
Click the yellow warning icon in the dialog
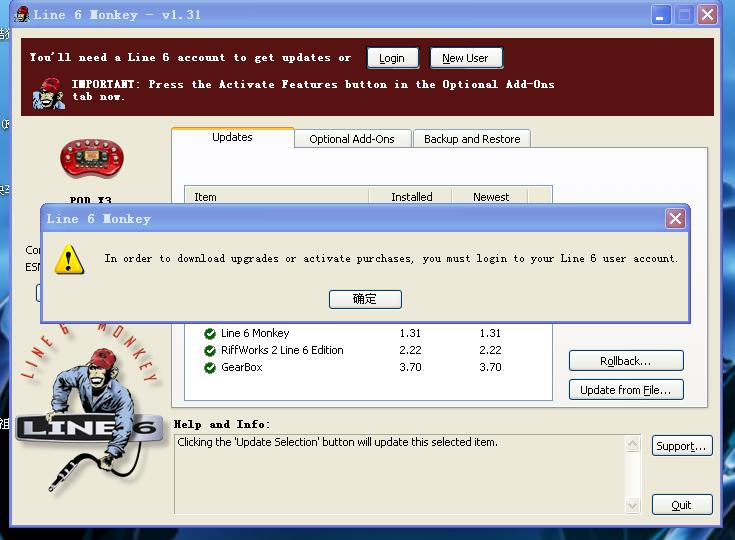coord(69,259)
